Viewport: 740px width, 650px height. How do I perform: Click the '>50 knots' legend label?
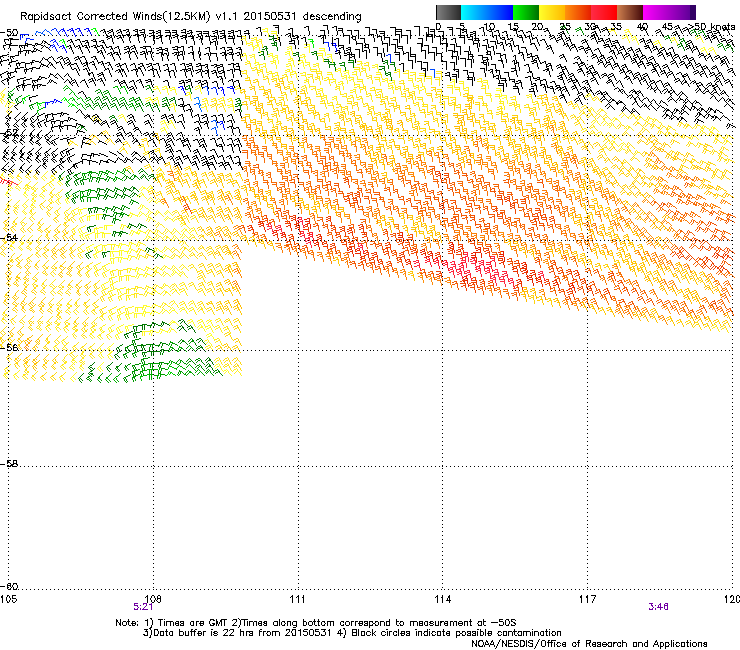point(711,27)
